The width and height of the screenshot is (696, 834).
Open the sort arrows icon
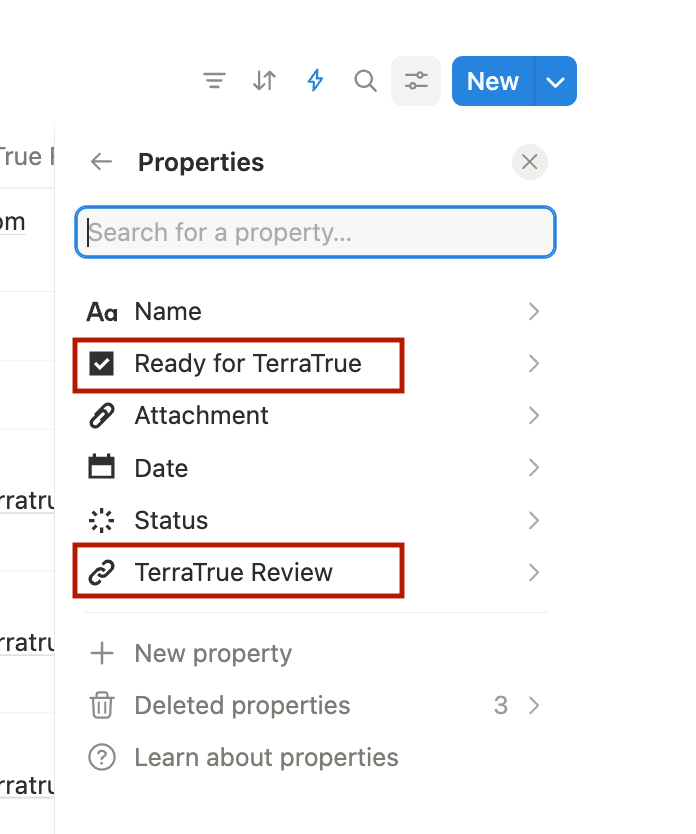pyautogui.click(x=264, y=81)
